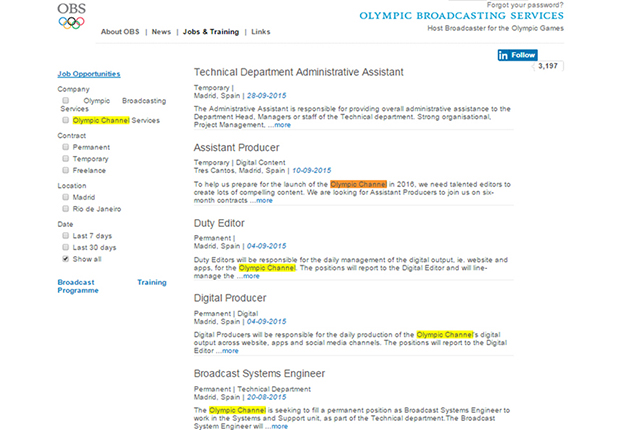Screen dimensions: 625x430
Task: Uncheck the Show all date checkbox
Action: (66, 259)
